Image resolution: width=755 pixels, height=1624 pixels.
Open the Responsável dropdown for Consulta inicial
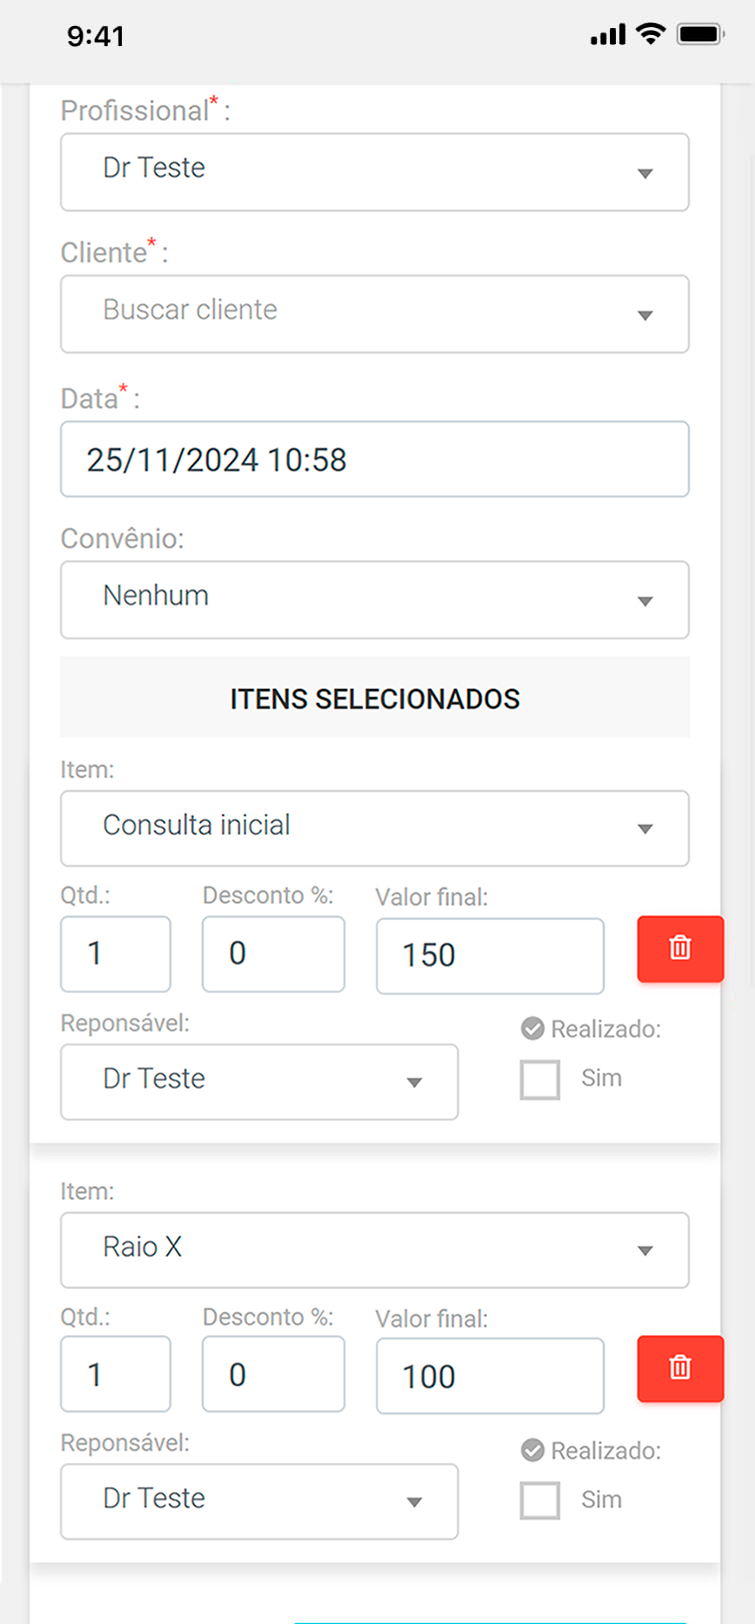point(259,1082)
